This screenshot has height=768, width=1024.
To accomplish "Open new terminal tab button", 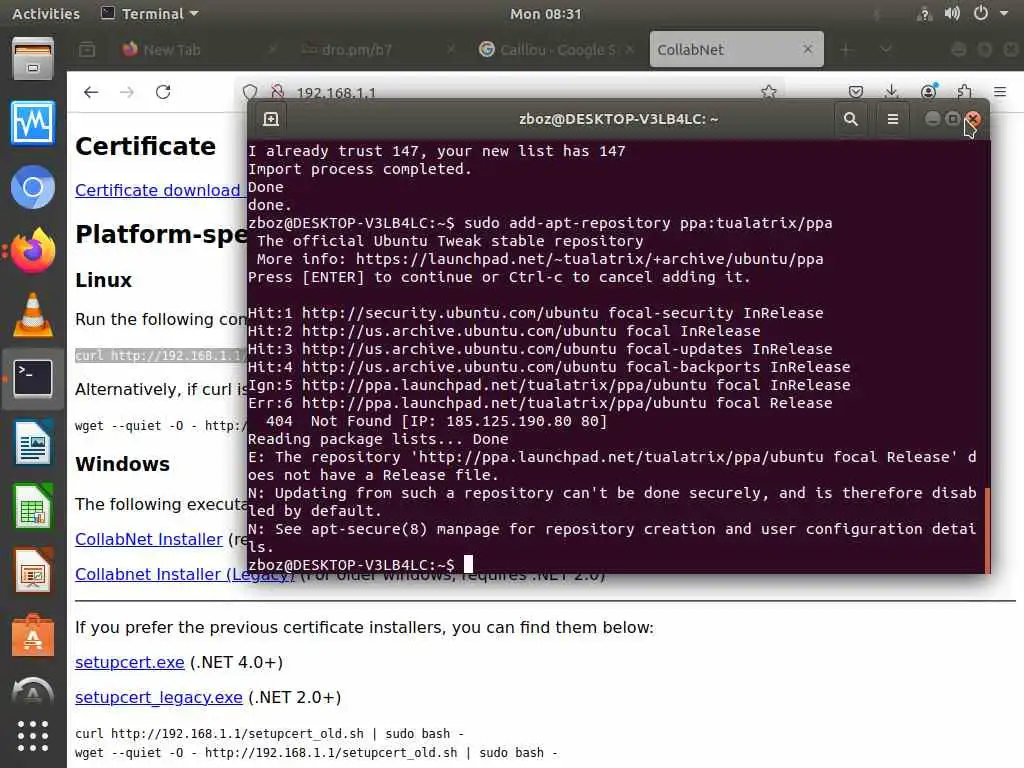I will (x=270, y=119).
